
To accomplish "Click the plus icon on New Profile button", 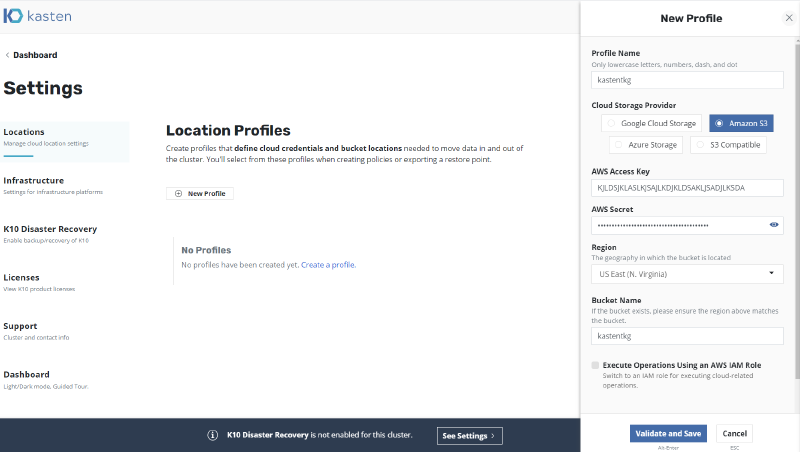I will click(x=179, y=193).
